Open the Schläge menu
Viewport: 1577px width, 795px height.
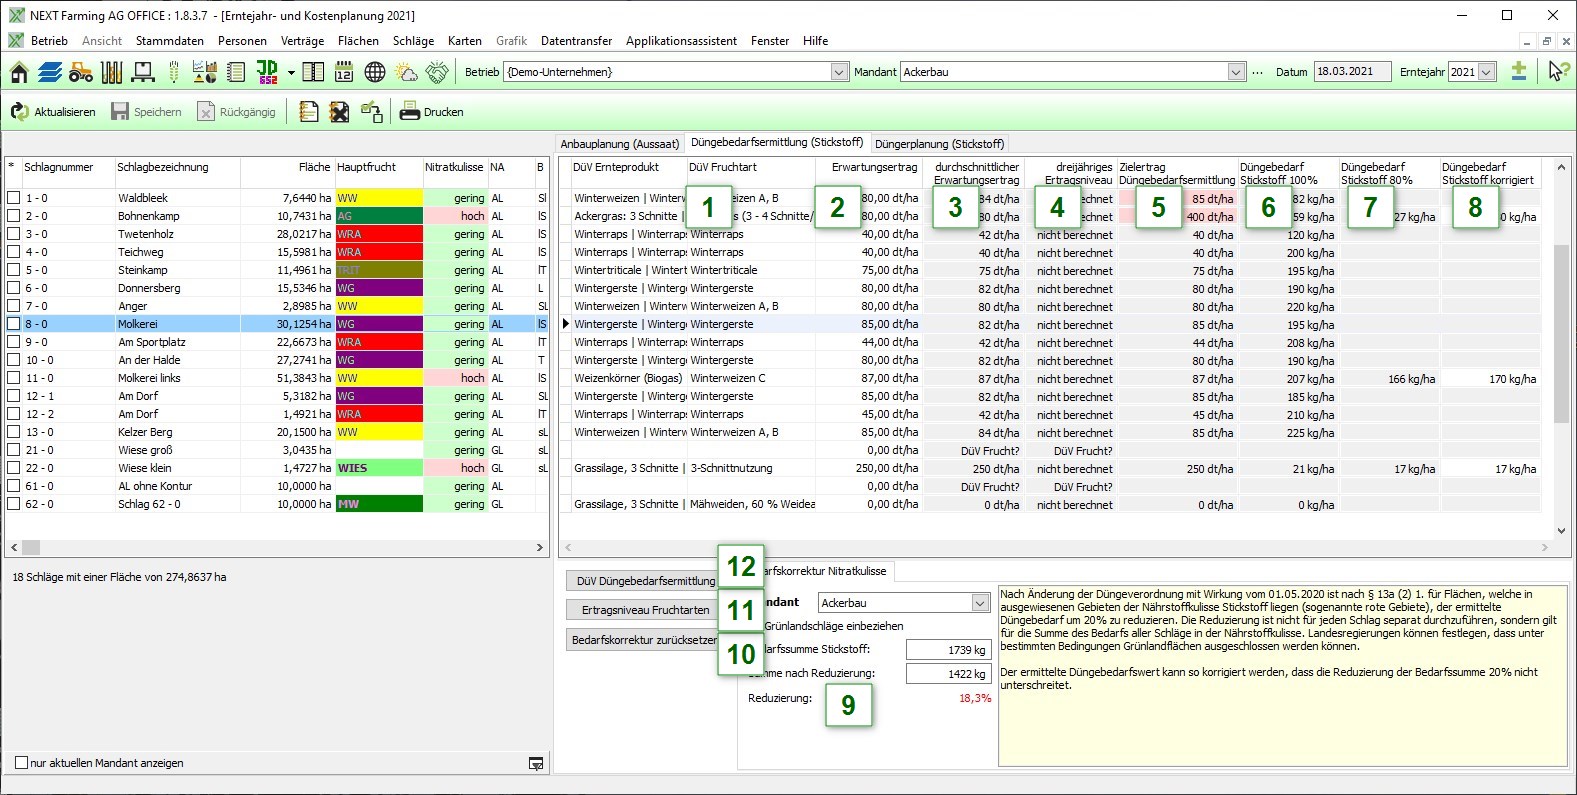pyautogui.click(x=413, y=41)
